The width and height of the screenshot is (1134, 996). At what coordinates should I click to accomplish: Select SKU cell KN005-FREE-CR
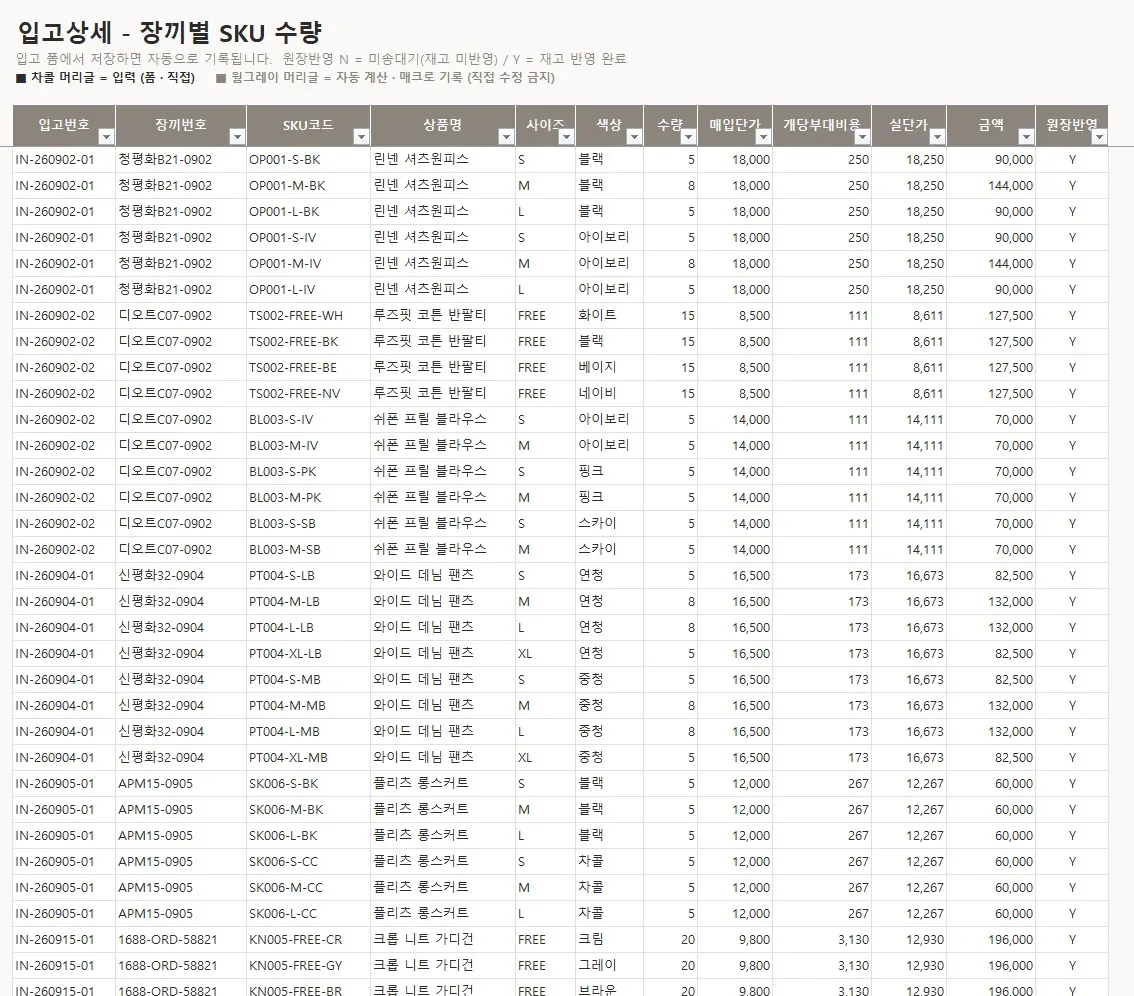[x=308, y=941]
